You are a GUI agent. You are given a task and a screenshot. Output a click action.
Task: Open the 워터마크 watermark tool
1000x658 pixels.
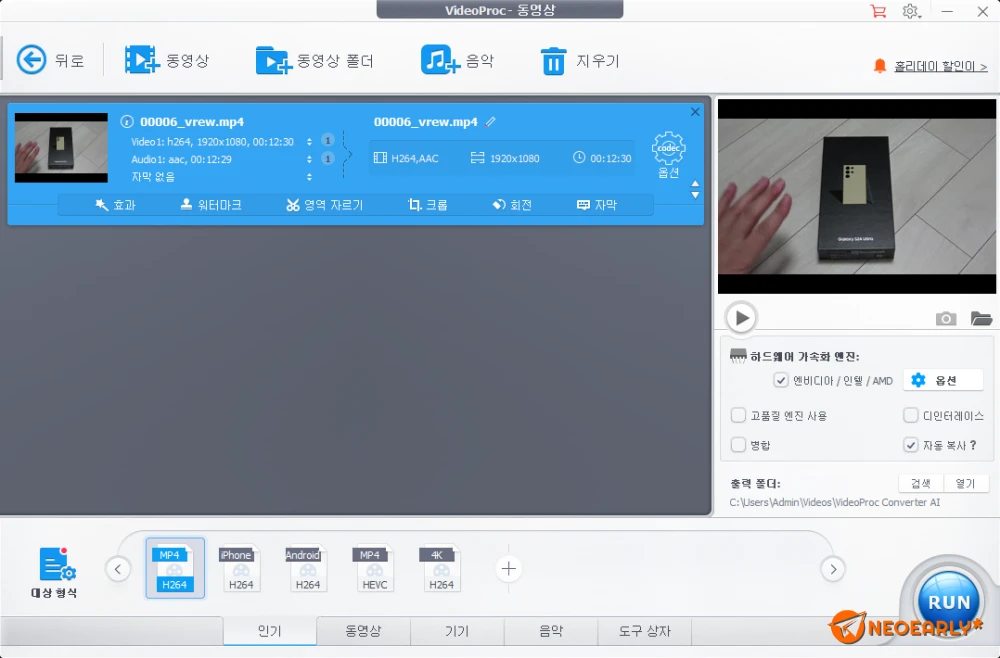211,205
